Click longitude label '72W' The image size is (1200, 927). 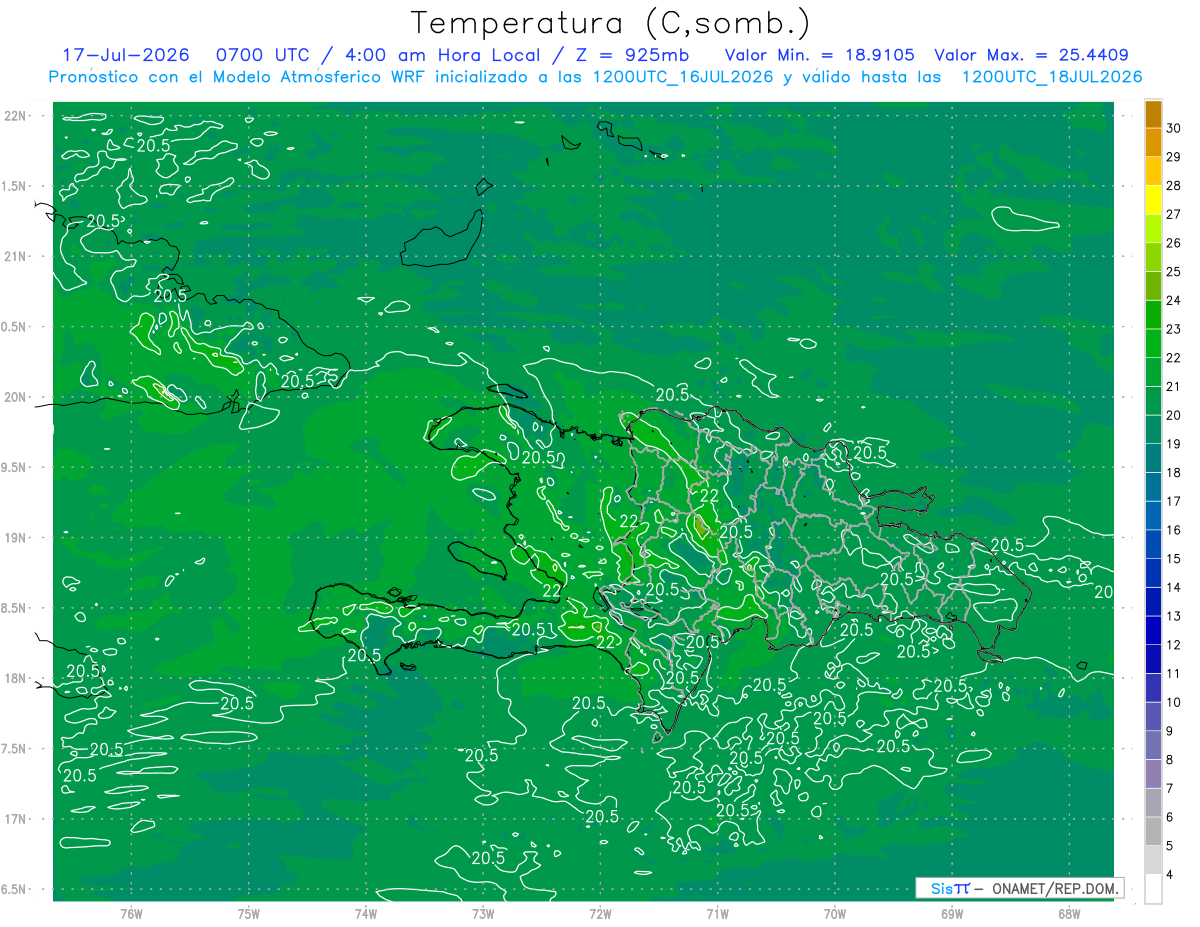[x=600, y=914]
